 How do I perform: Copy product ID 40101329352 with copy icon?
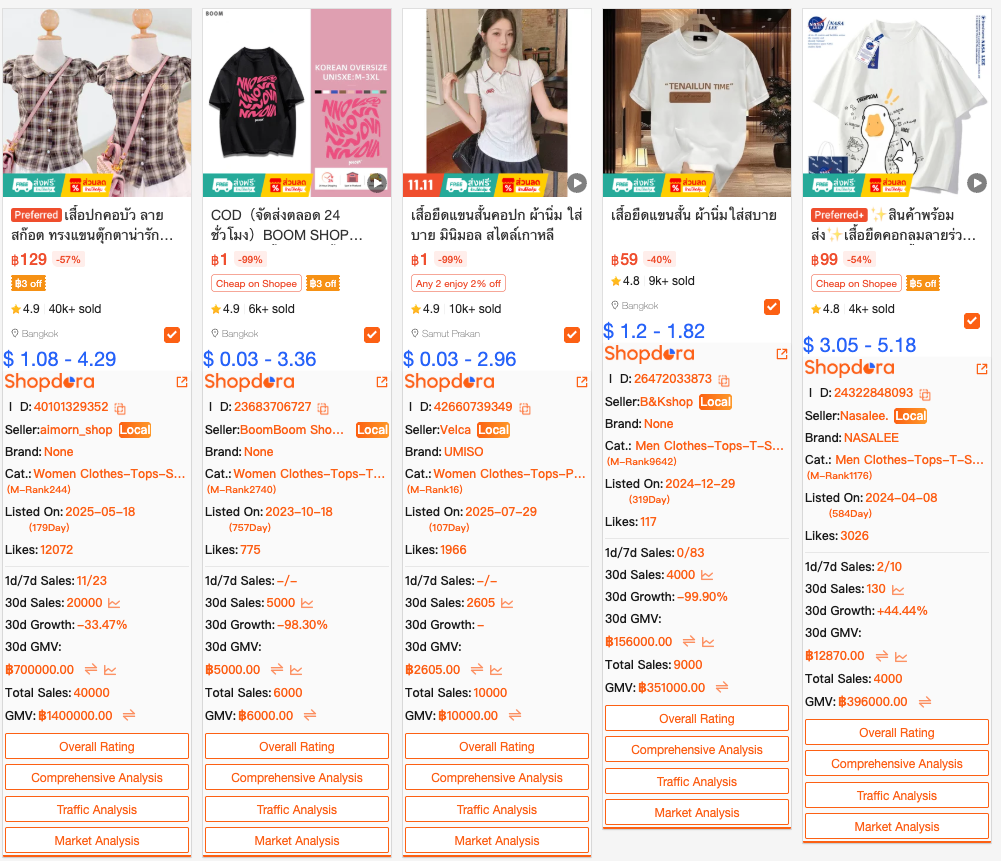[120, 408]
